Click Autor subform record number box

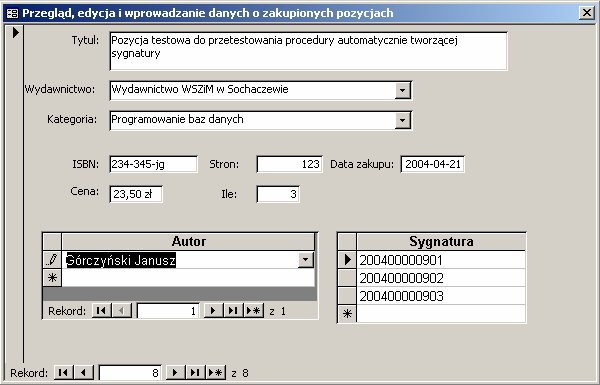pyautogui.click(x=168, y=311)
